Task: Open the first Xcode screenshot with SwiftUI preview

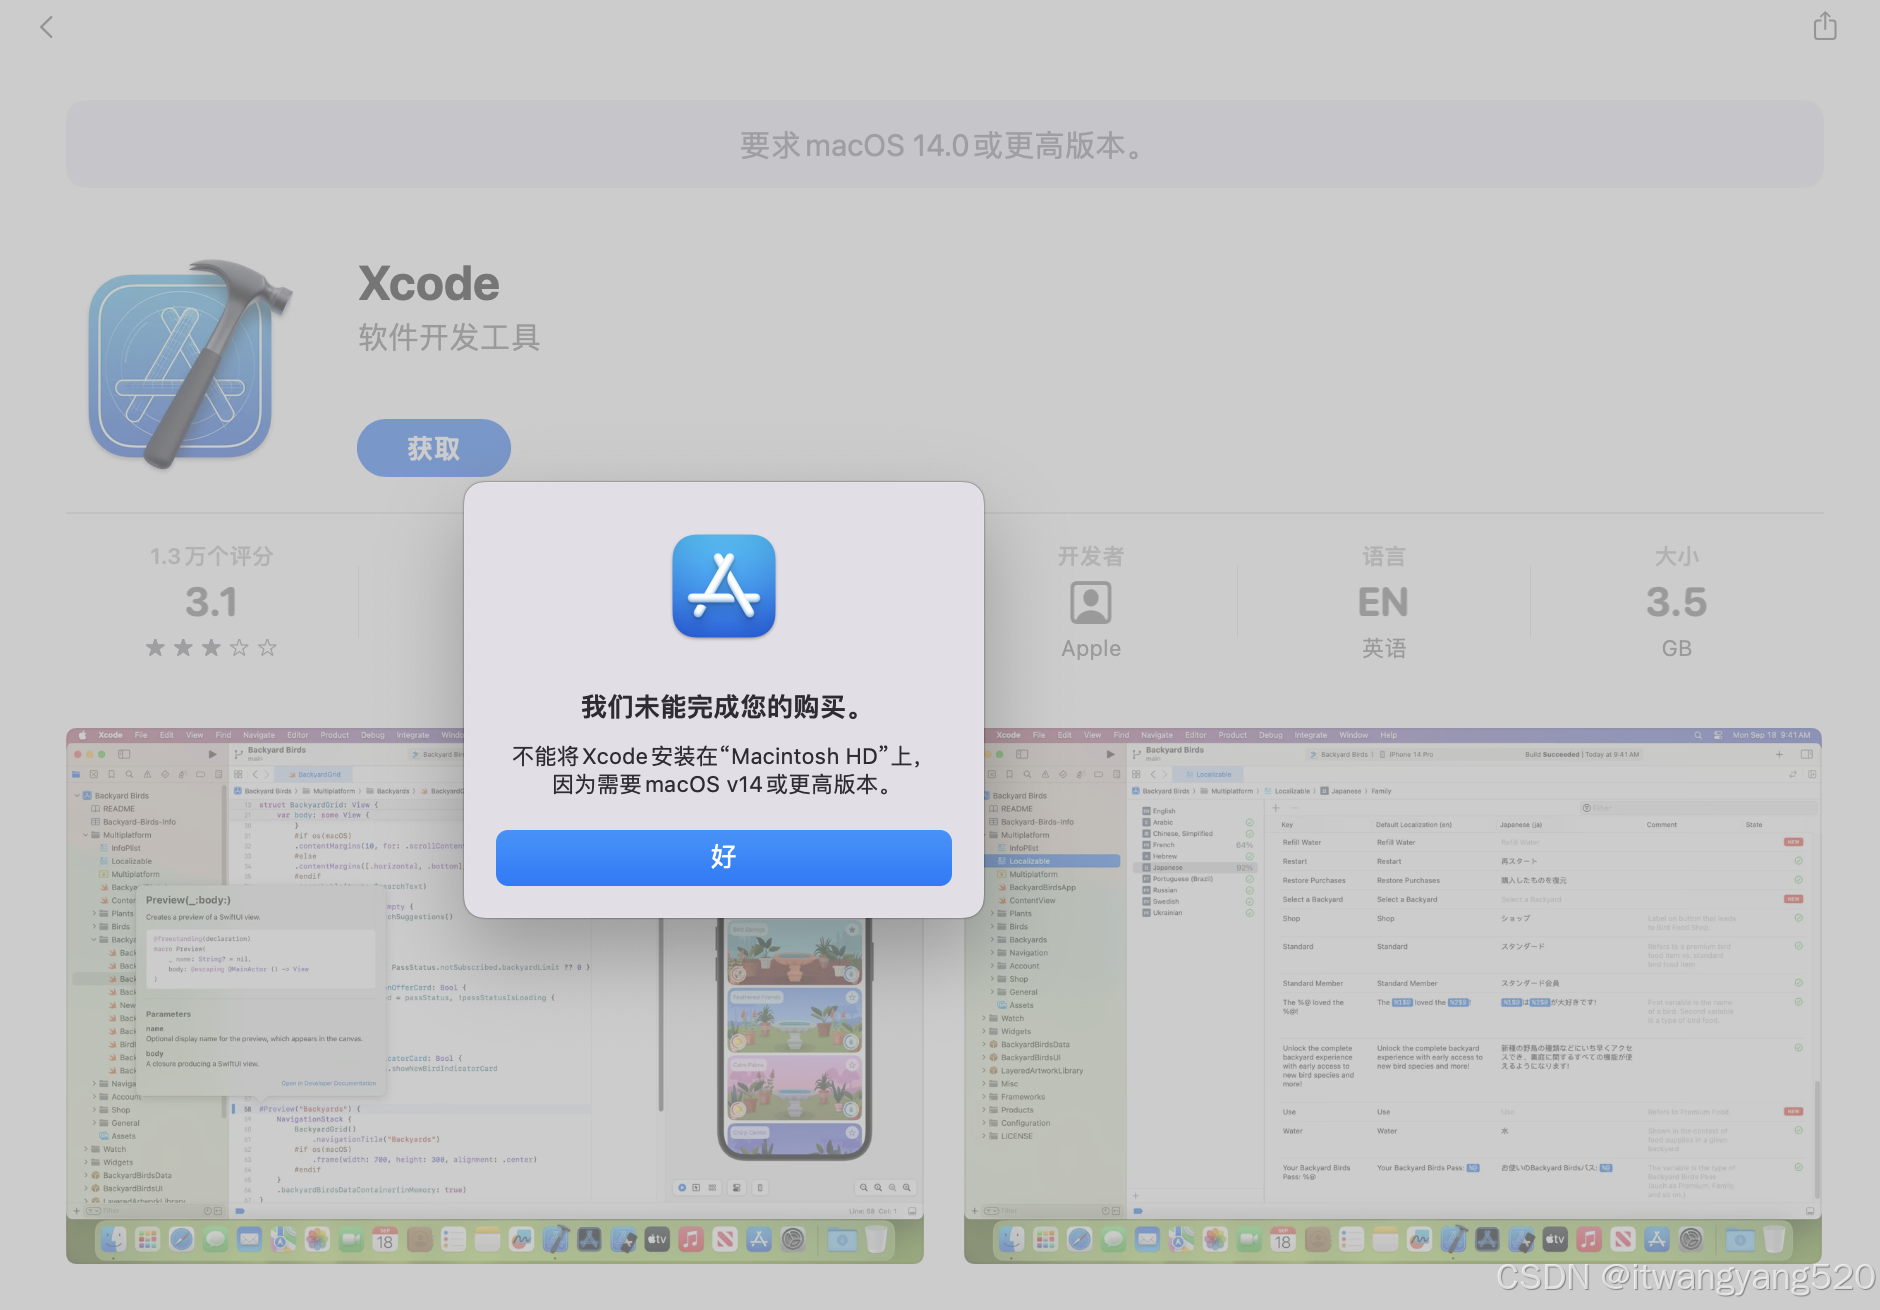Action: 495,995
